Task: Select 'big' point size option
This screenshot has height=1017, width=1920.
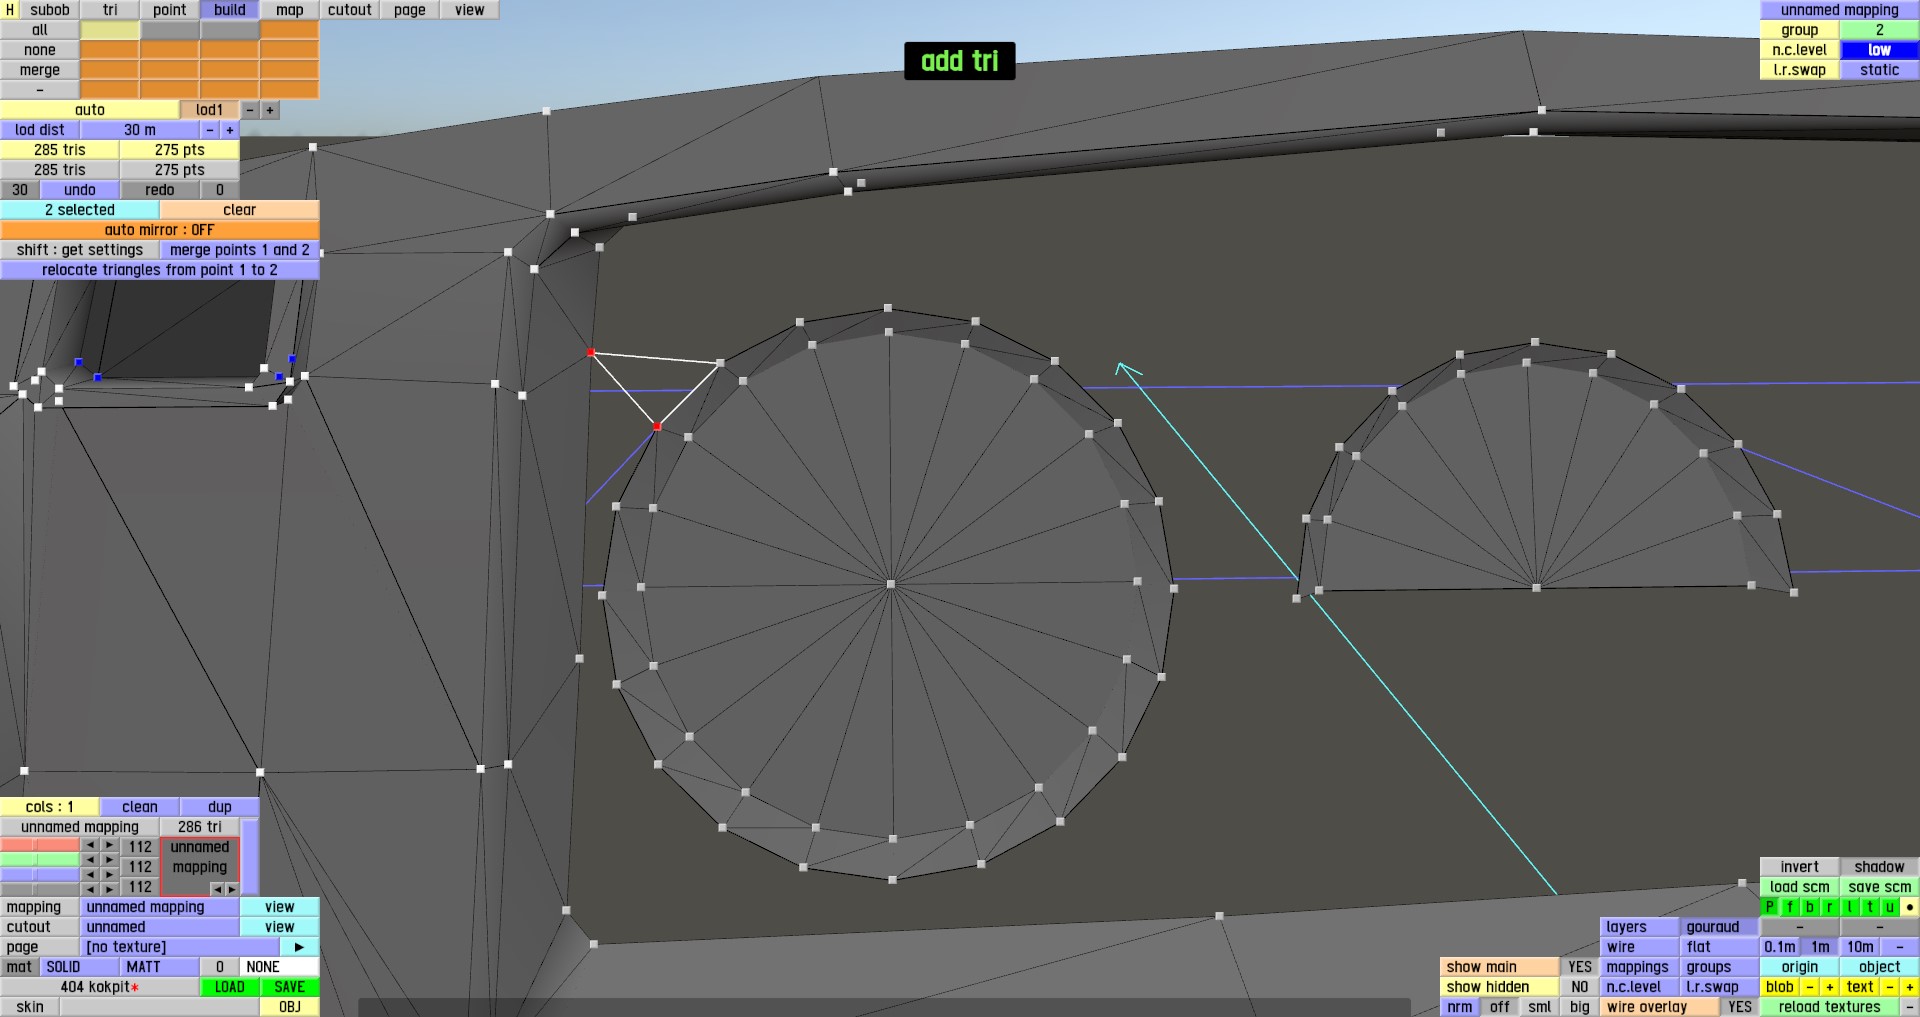Action: [x=1580, y=1007]
